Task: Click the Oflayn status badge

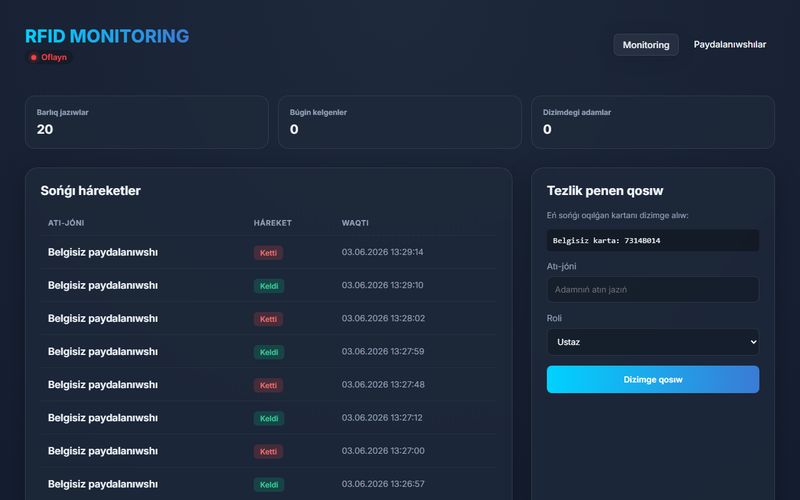Action: coord(49,57)
